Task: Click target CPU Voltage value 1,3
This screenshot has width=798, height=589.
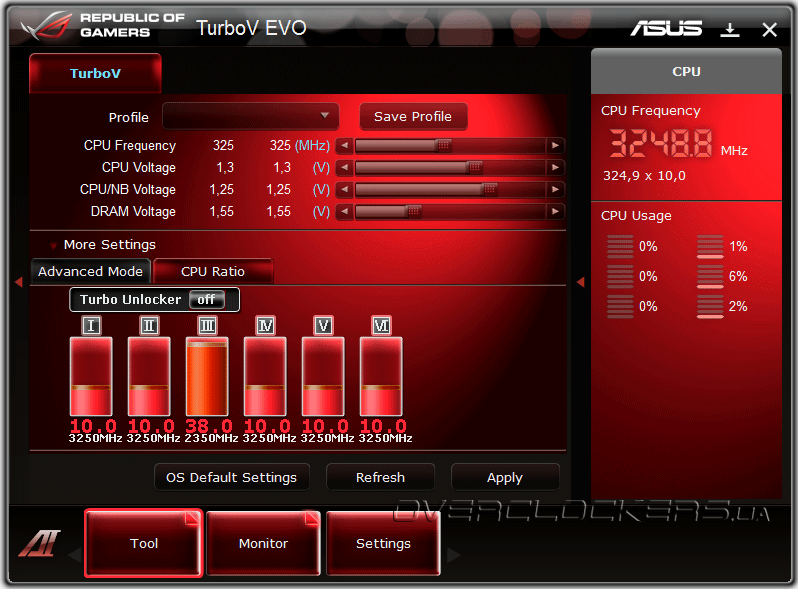Action: tap(282, 167)
